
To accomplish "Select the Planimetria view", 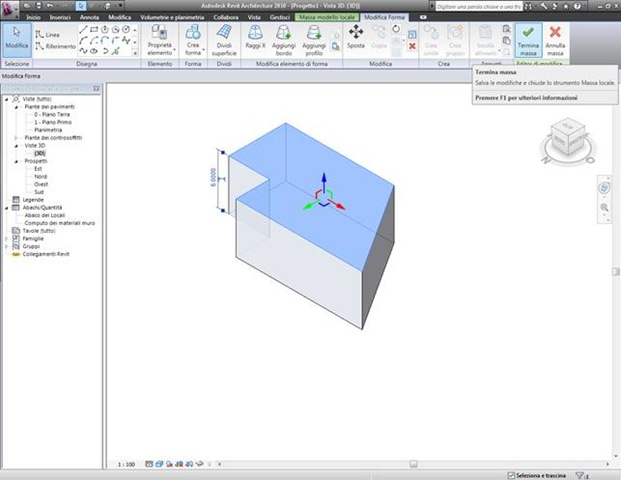I will point(48,130).
